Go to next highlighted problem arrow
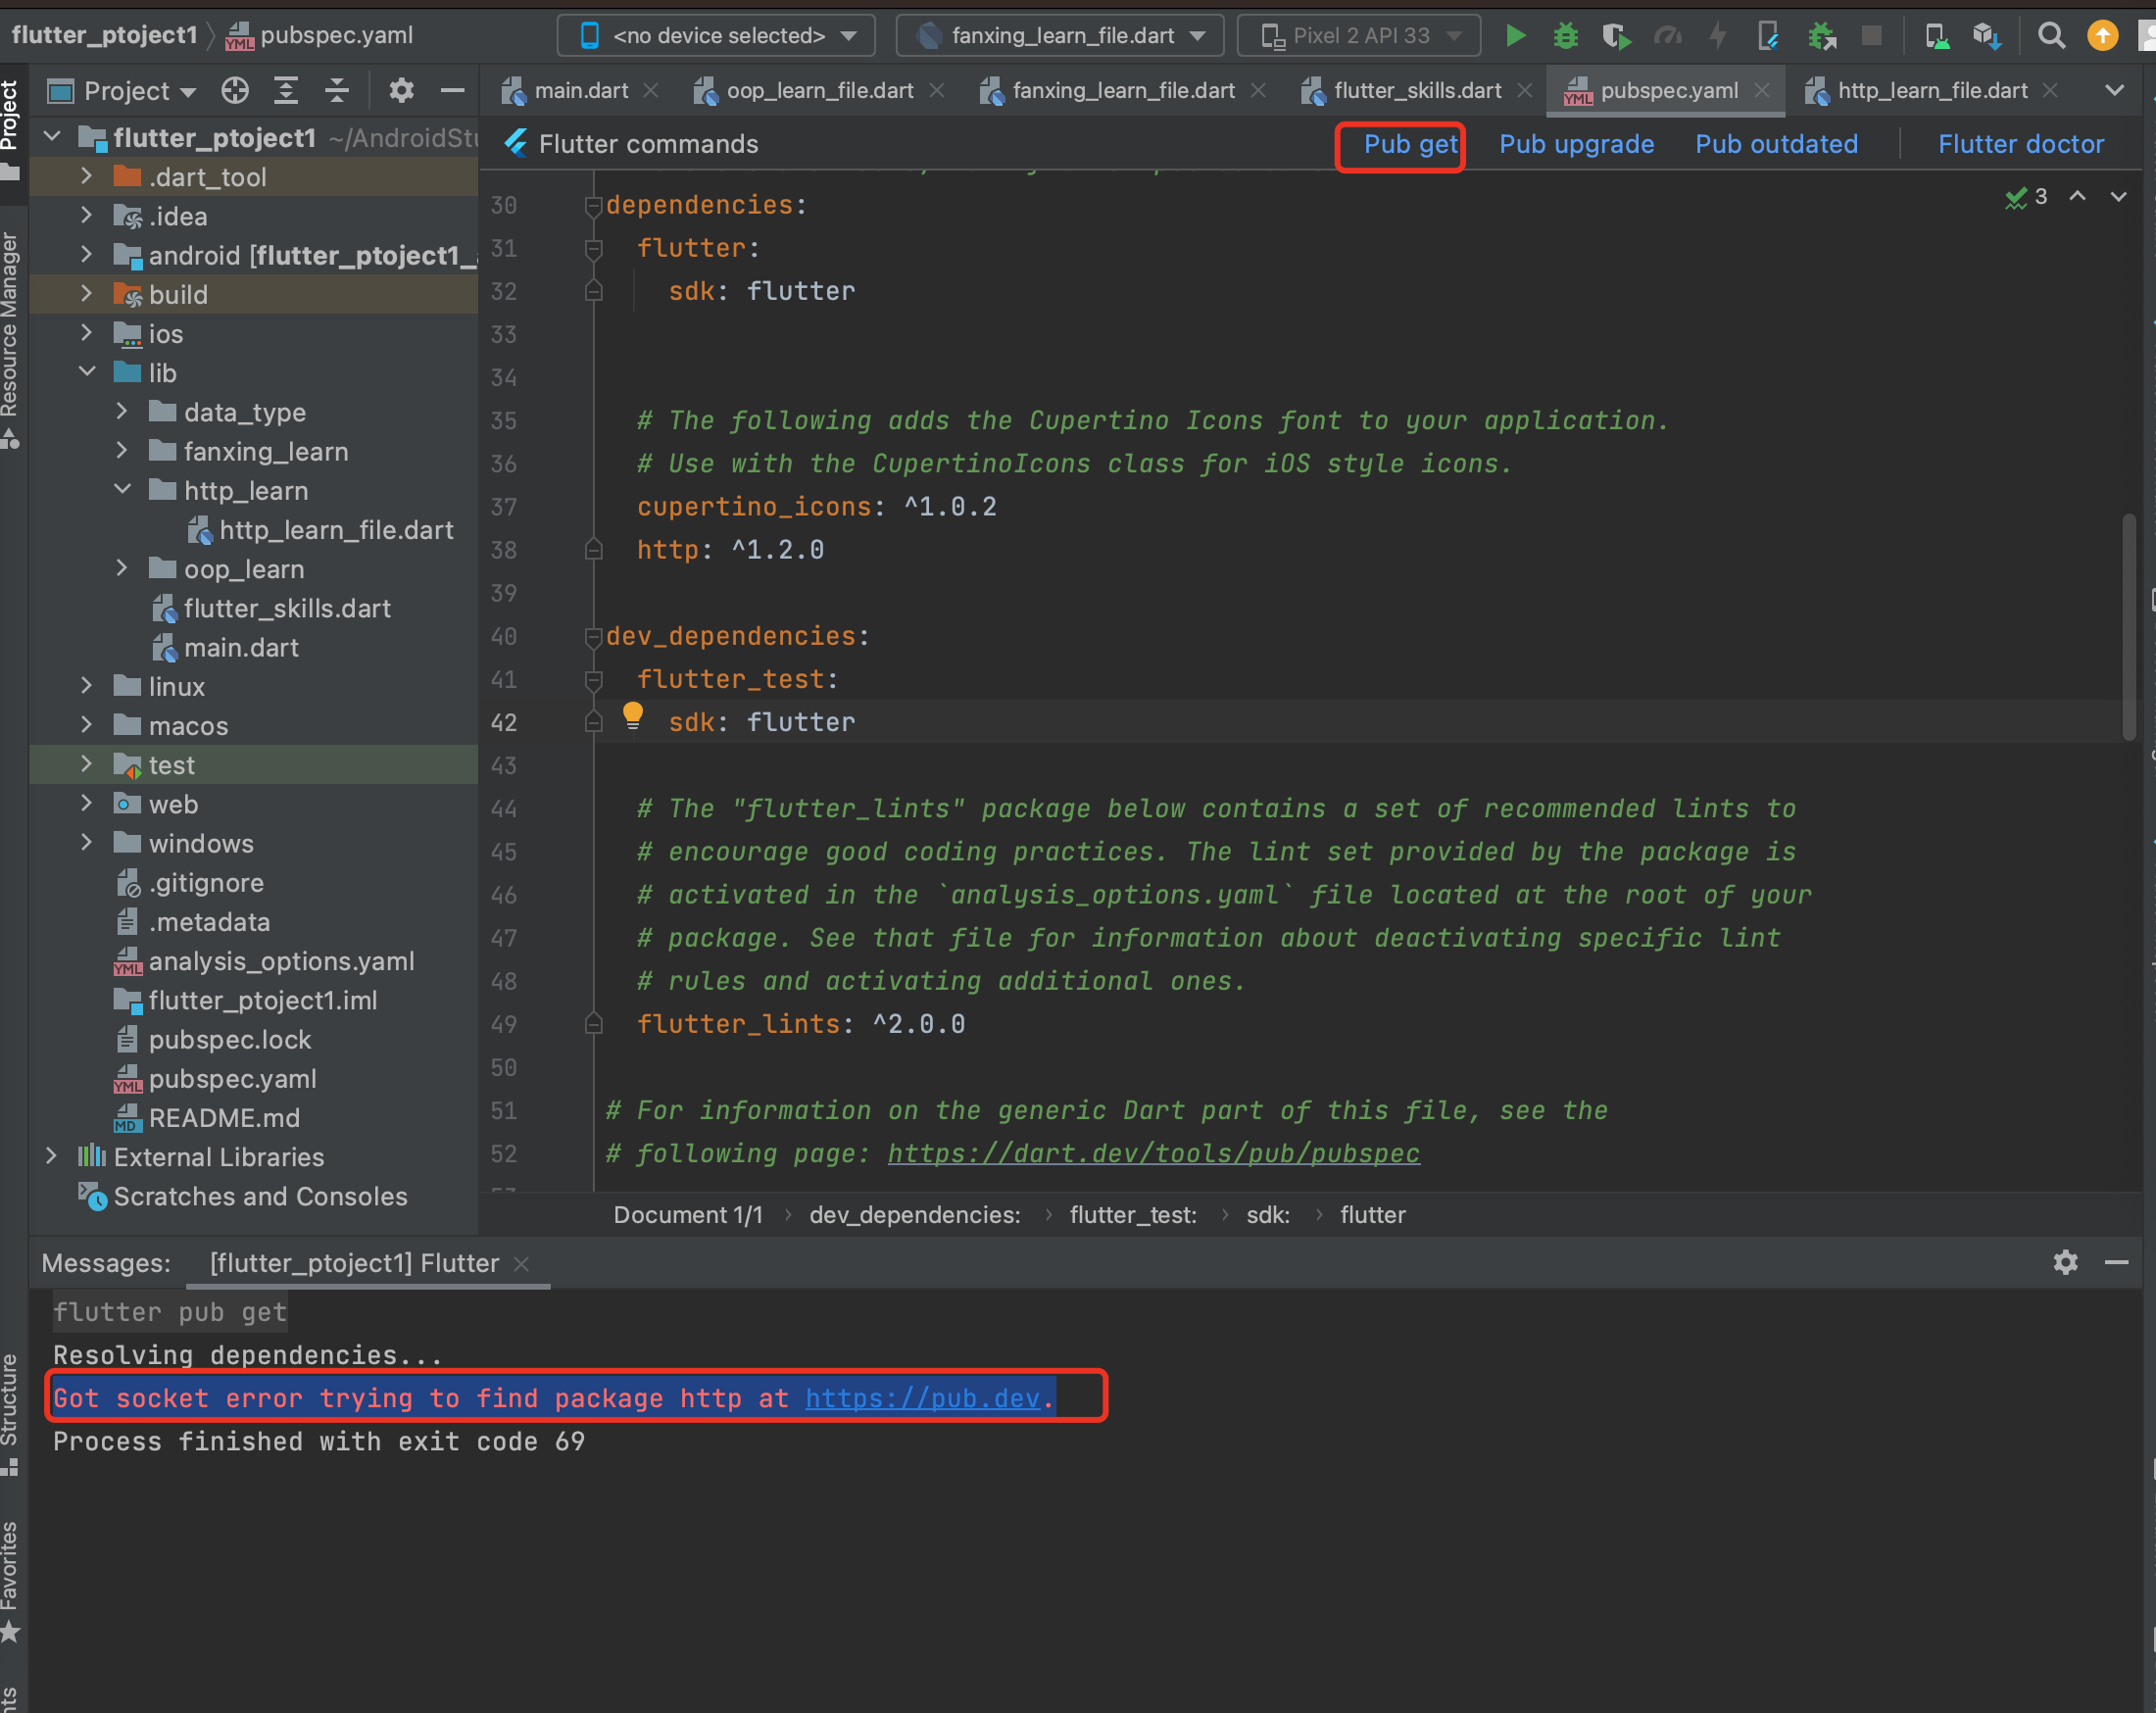2156x1713 pixels. coord(2118,196)
